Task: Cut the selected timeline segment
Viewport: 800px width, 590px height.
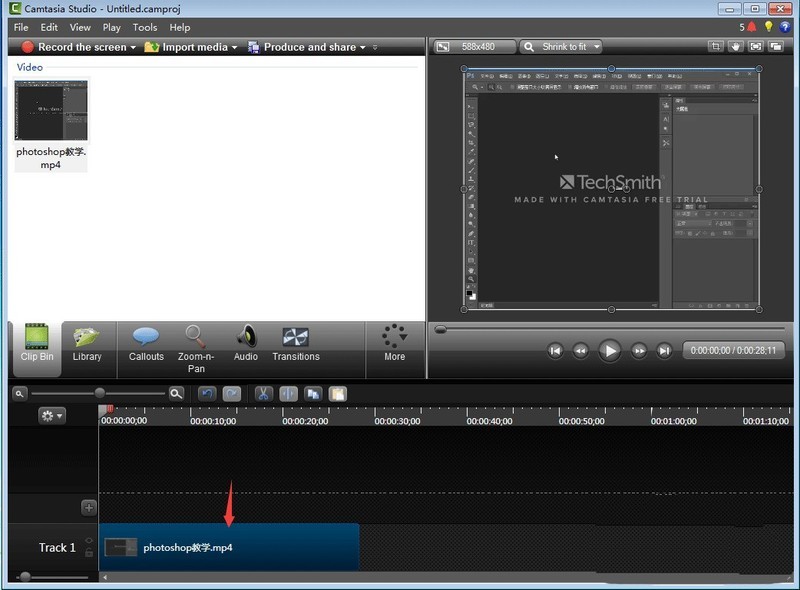Action: pos(263,393)
